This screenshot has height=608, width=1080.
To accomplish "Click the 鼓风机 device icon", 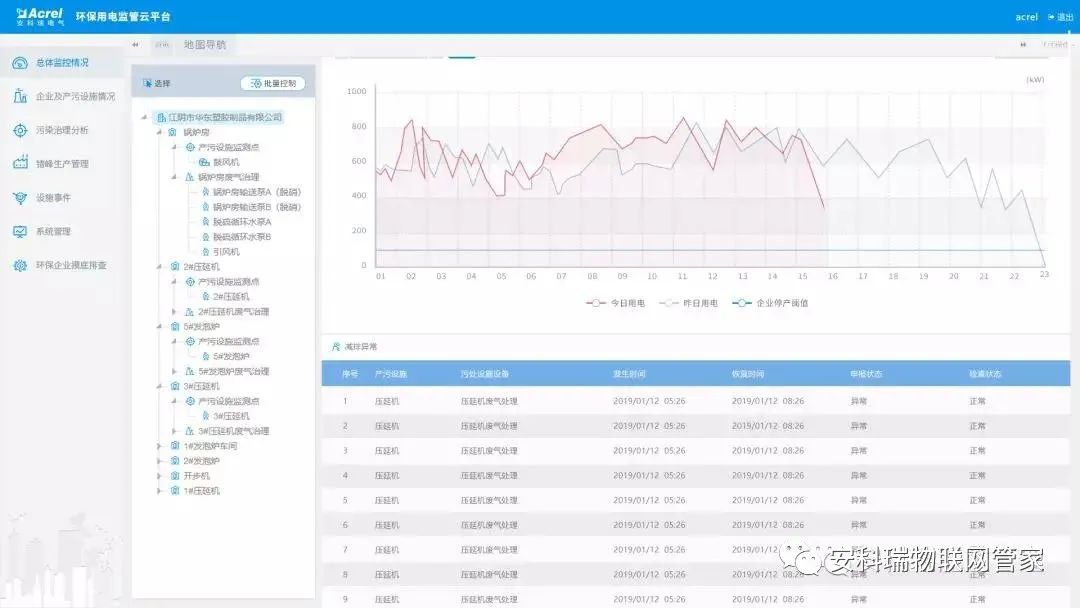I will tap(205, 163).
